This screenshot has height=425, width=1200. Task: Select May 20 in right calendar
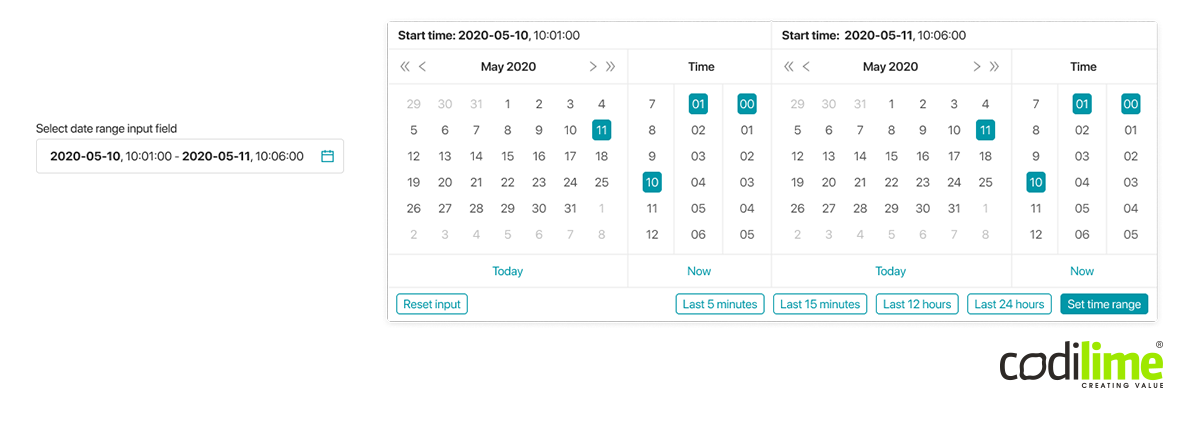829,182
